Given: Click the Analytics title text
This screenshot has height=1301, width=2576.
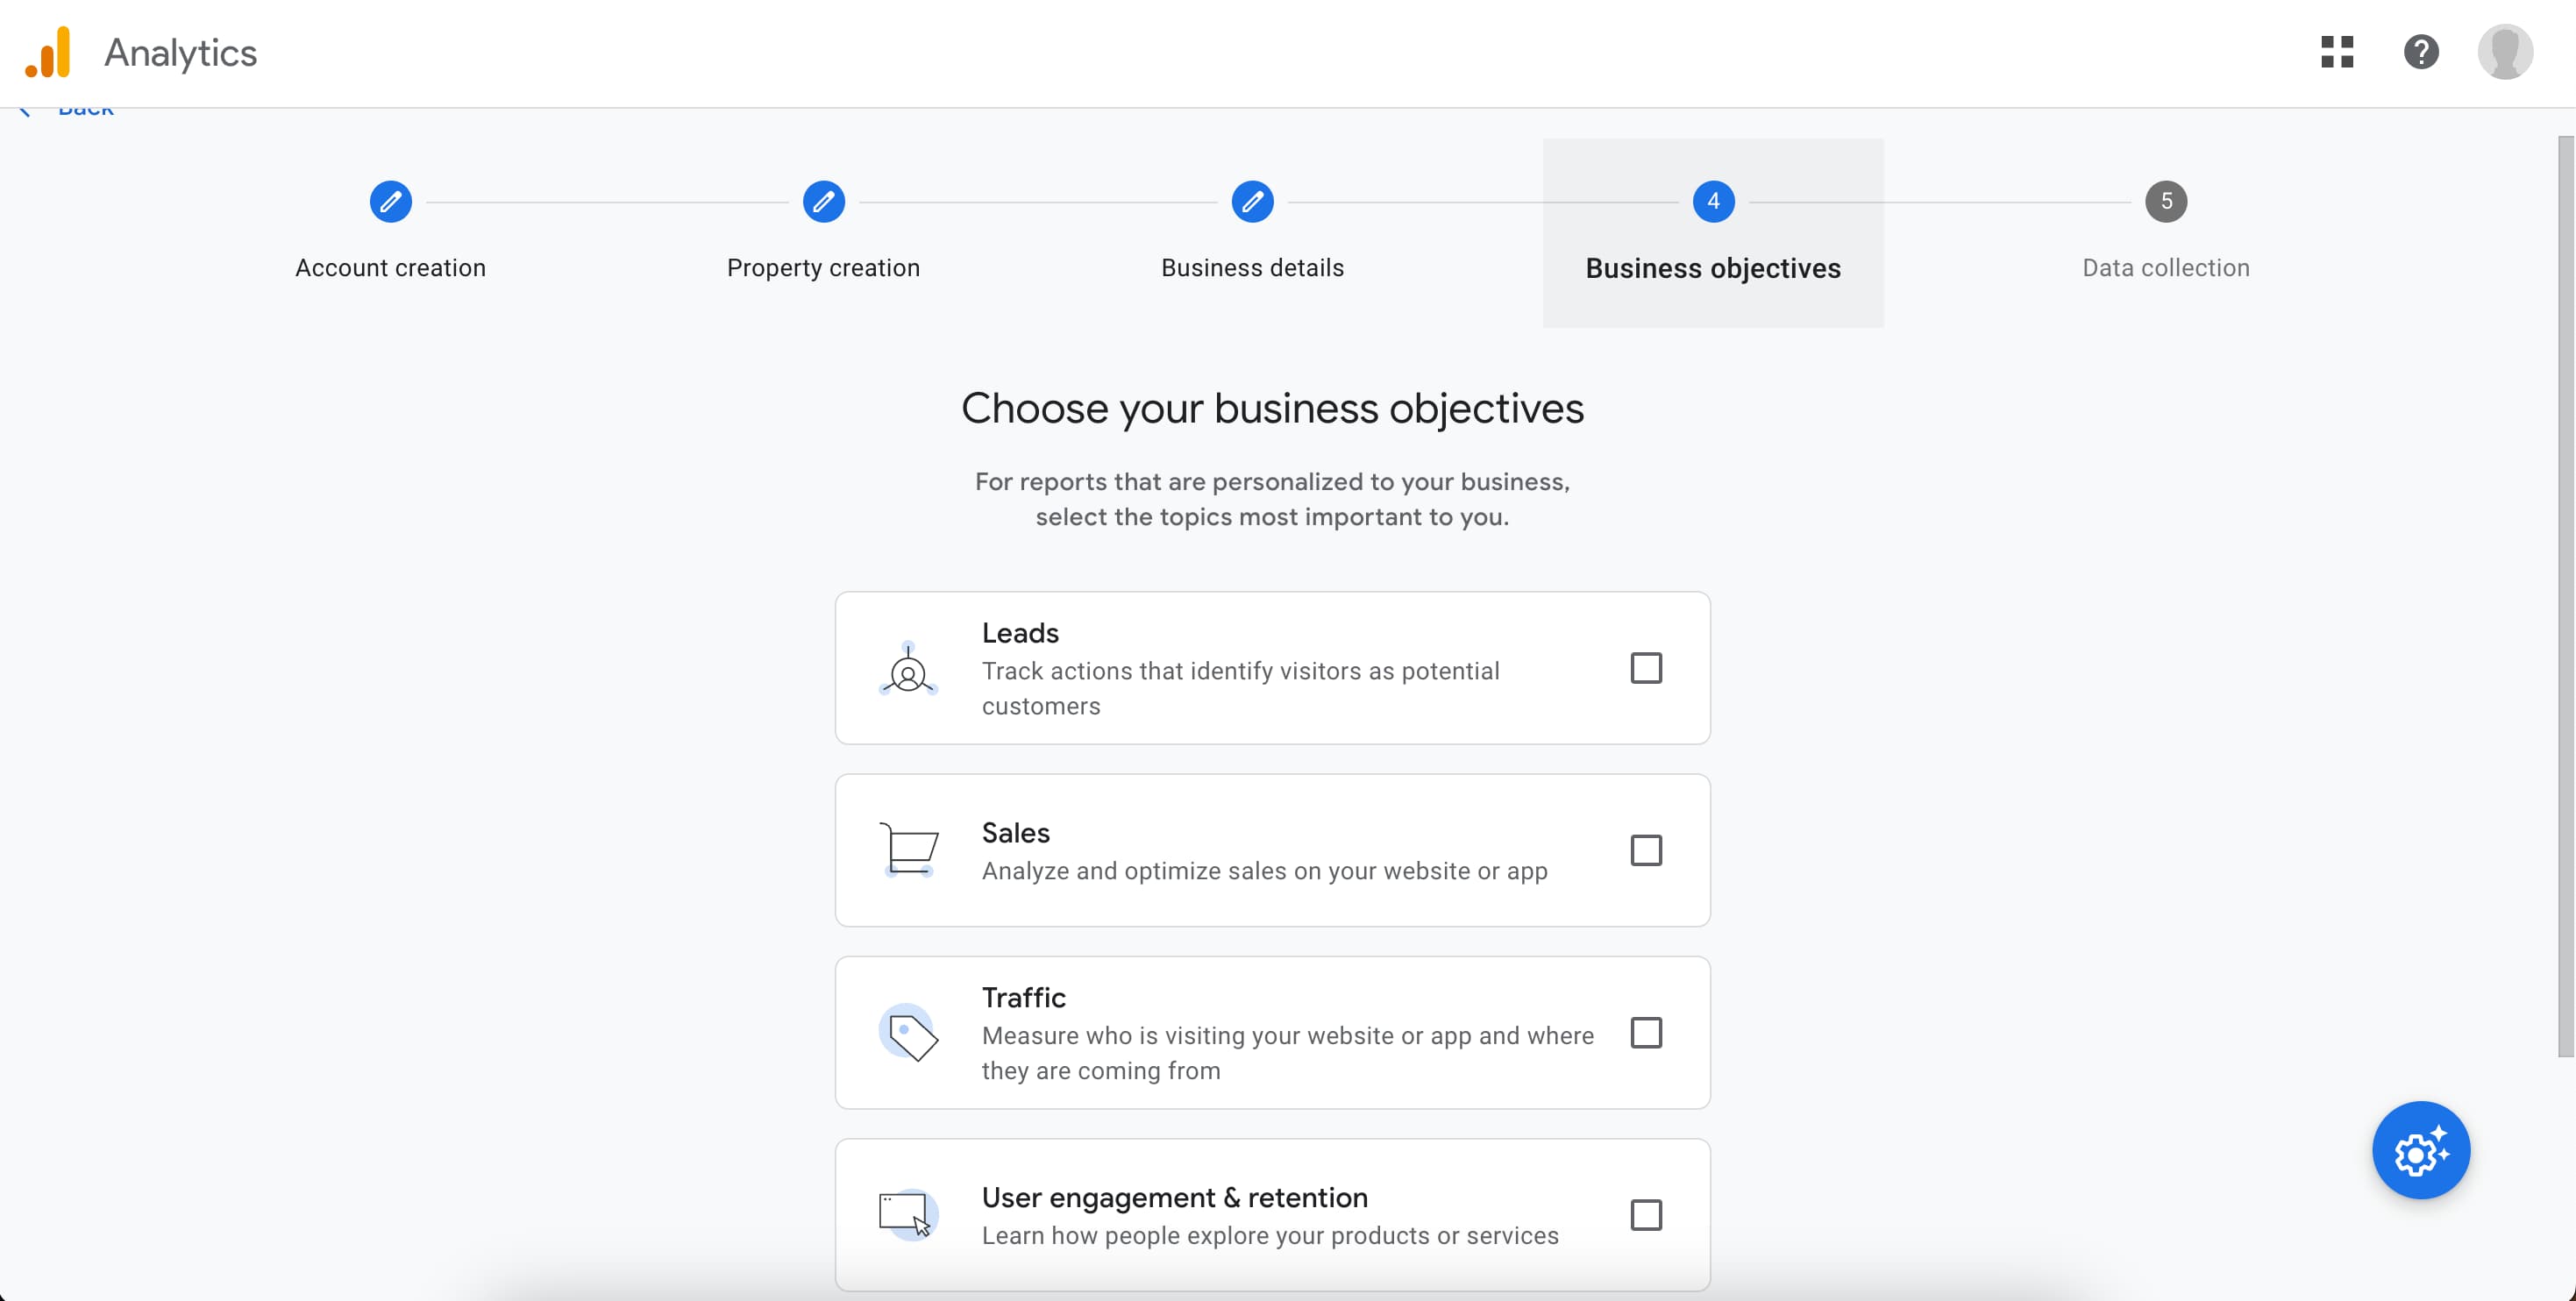Looking at the screenshot, I should tap(180, 53).
